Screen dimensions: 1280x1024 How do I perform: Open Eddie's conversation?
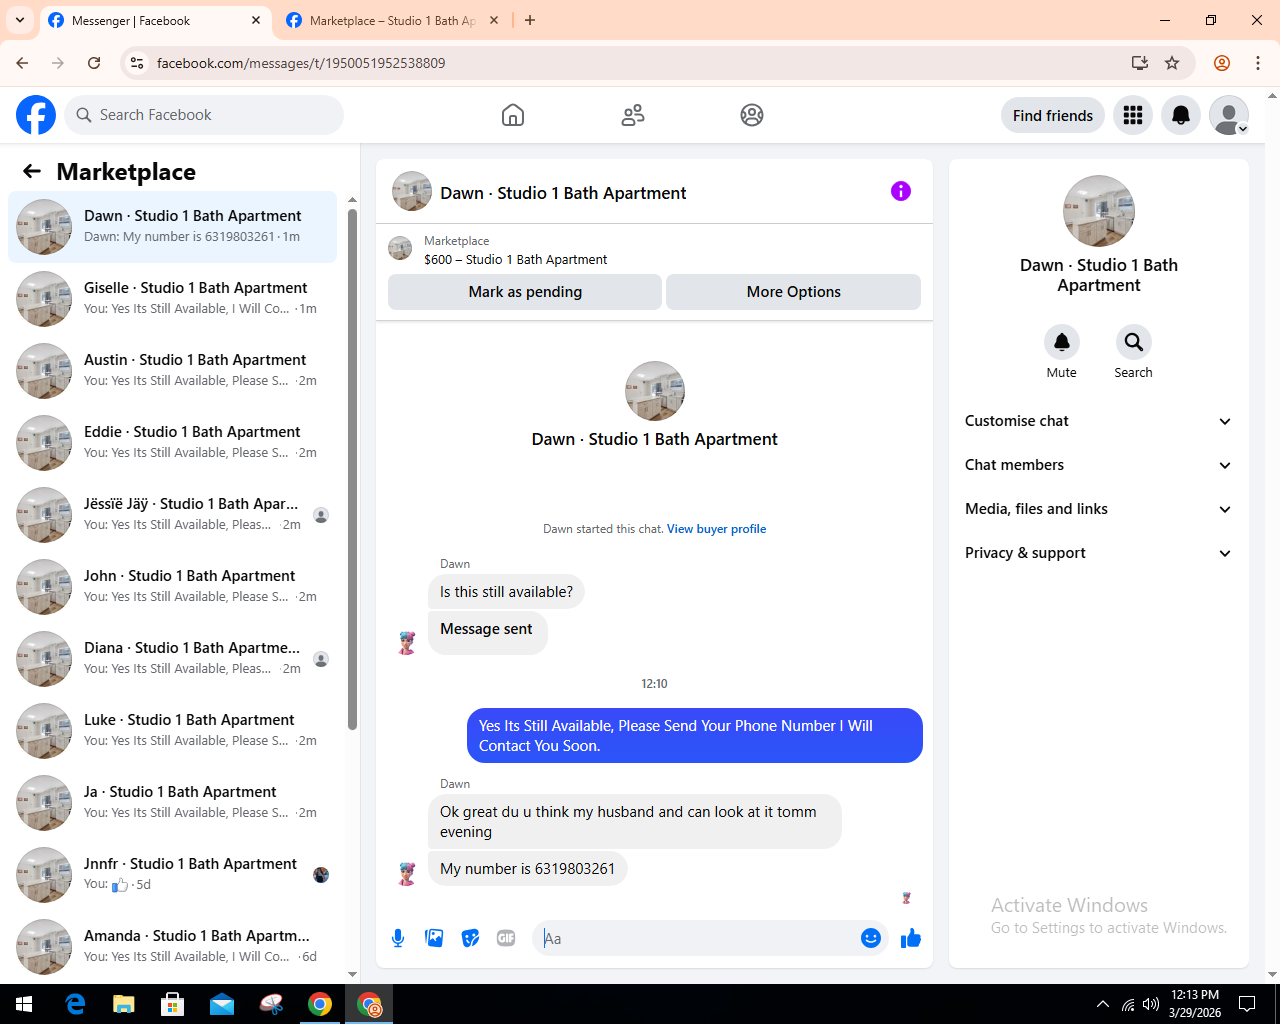[173, 443]
